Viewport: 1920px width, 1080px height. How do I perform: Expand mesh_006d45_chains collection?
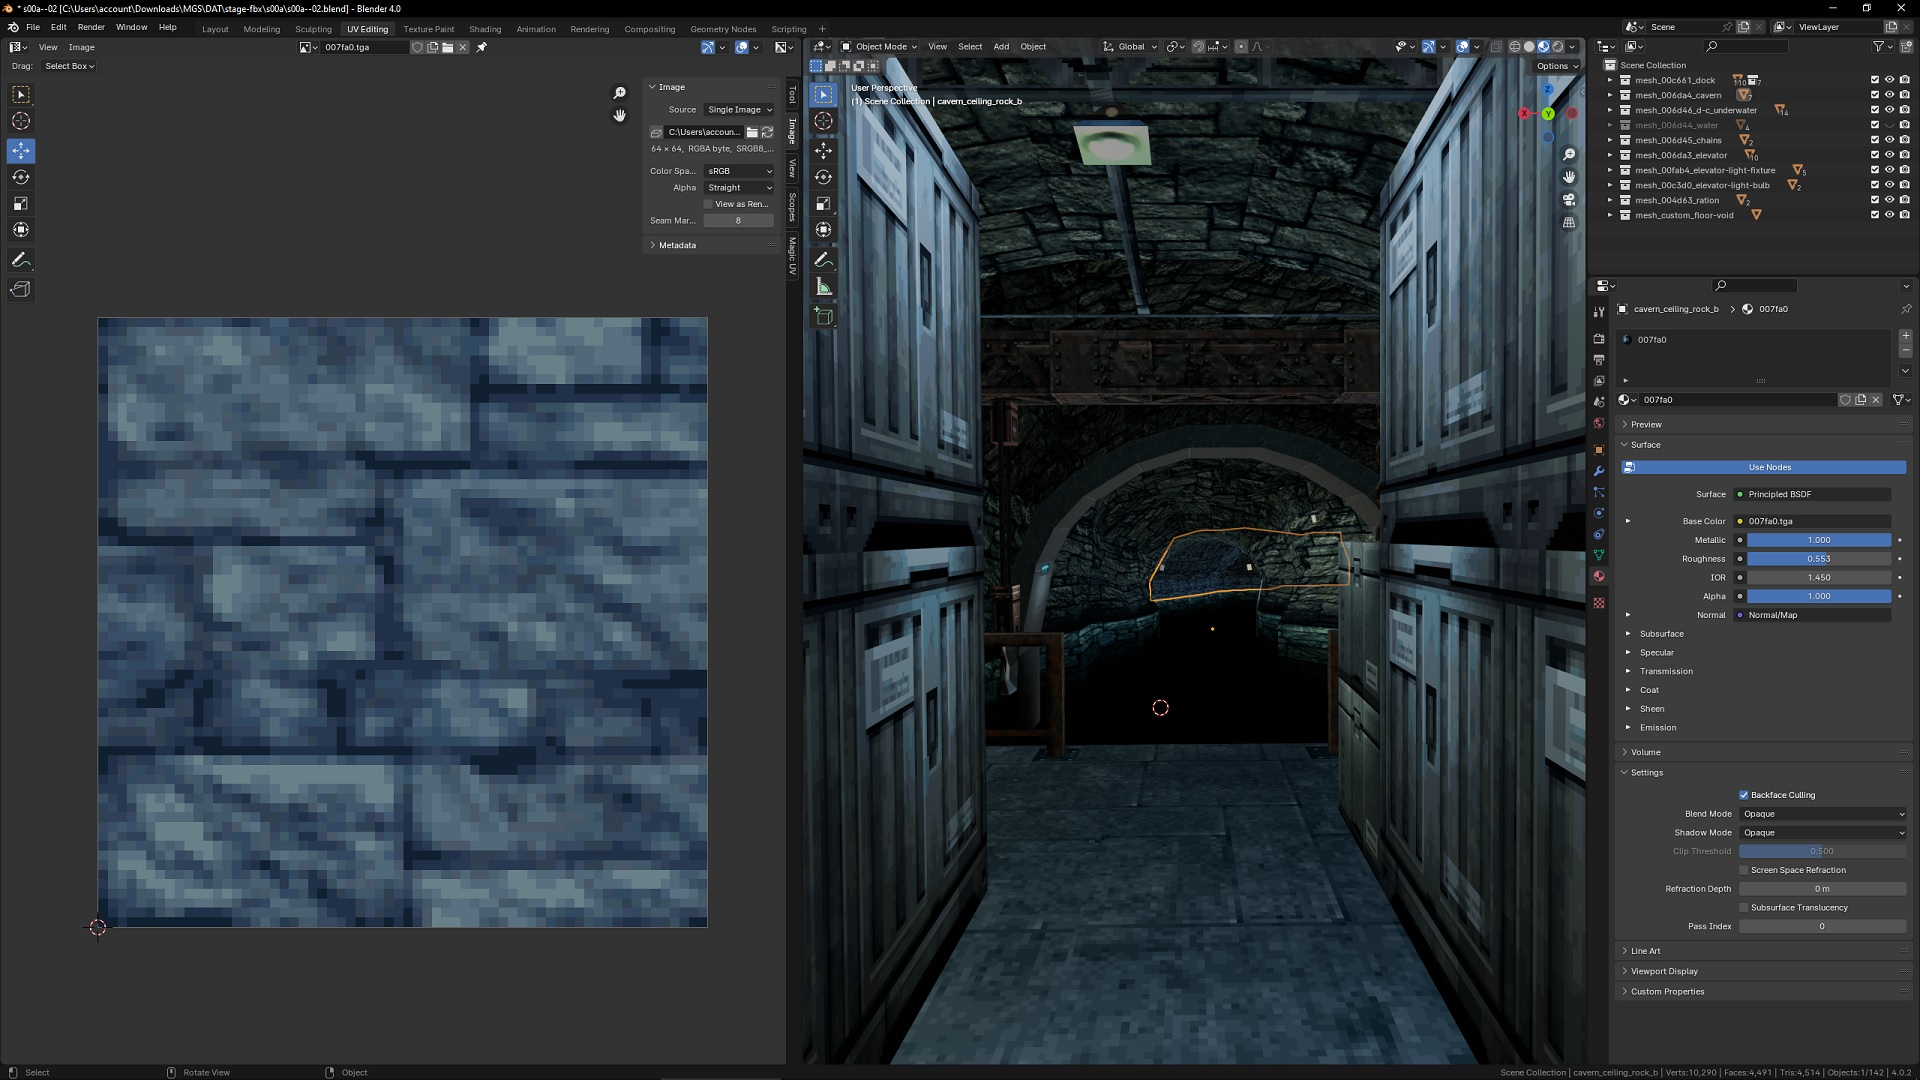1610,140
